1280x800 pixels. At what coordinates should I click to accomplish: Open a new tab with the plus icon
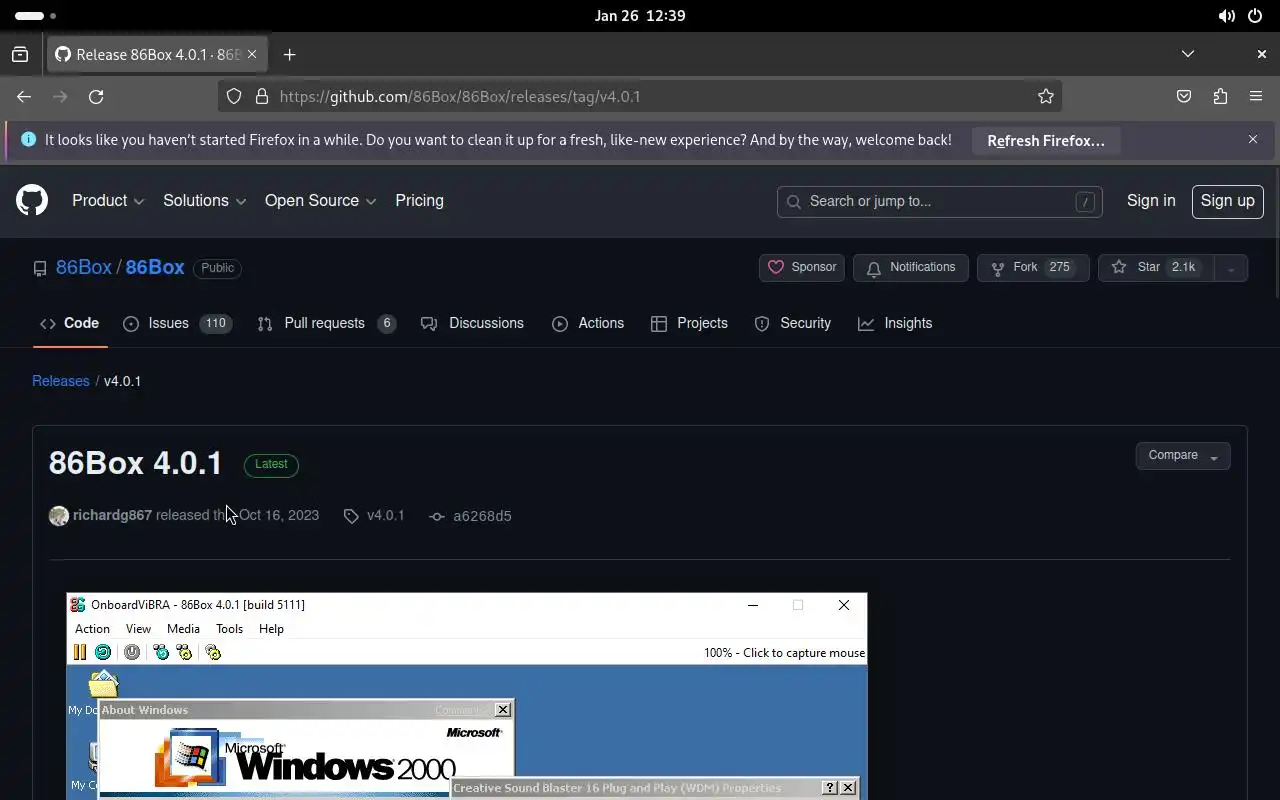tap(289, 54)
